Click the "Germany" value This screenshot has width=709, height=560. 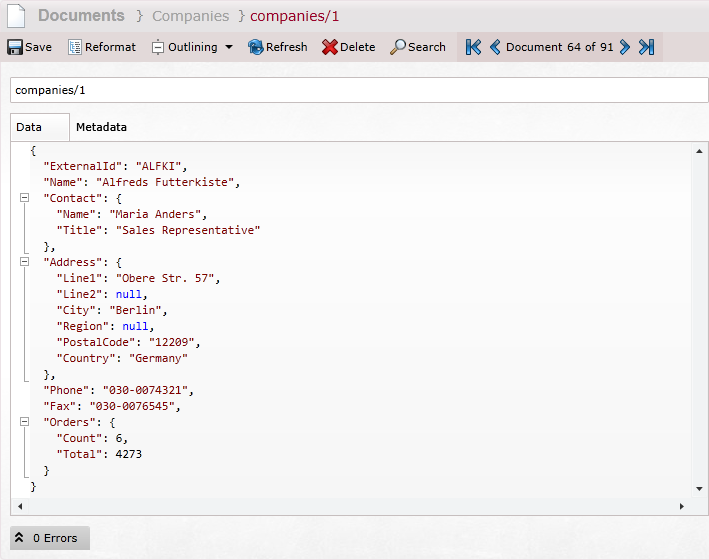point(158,358)
